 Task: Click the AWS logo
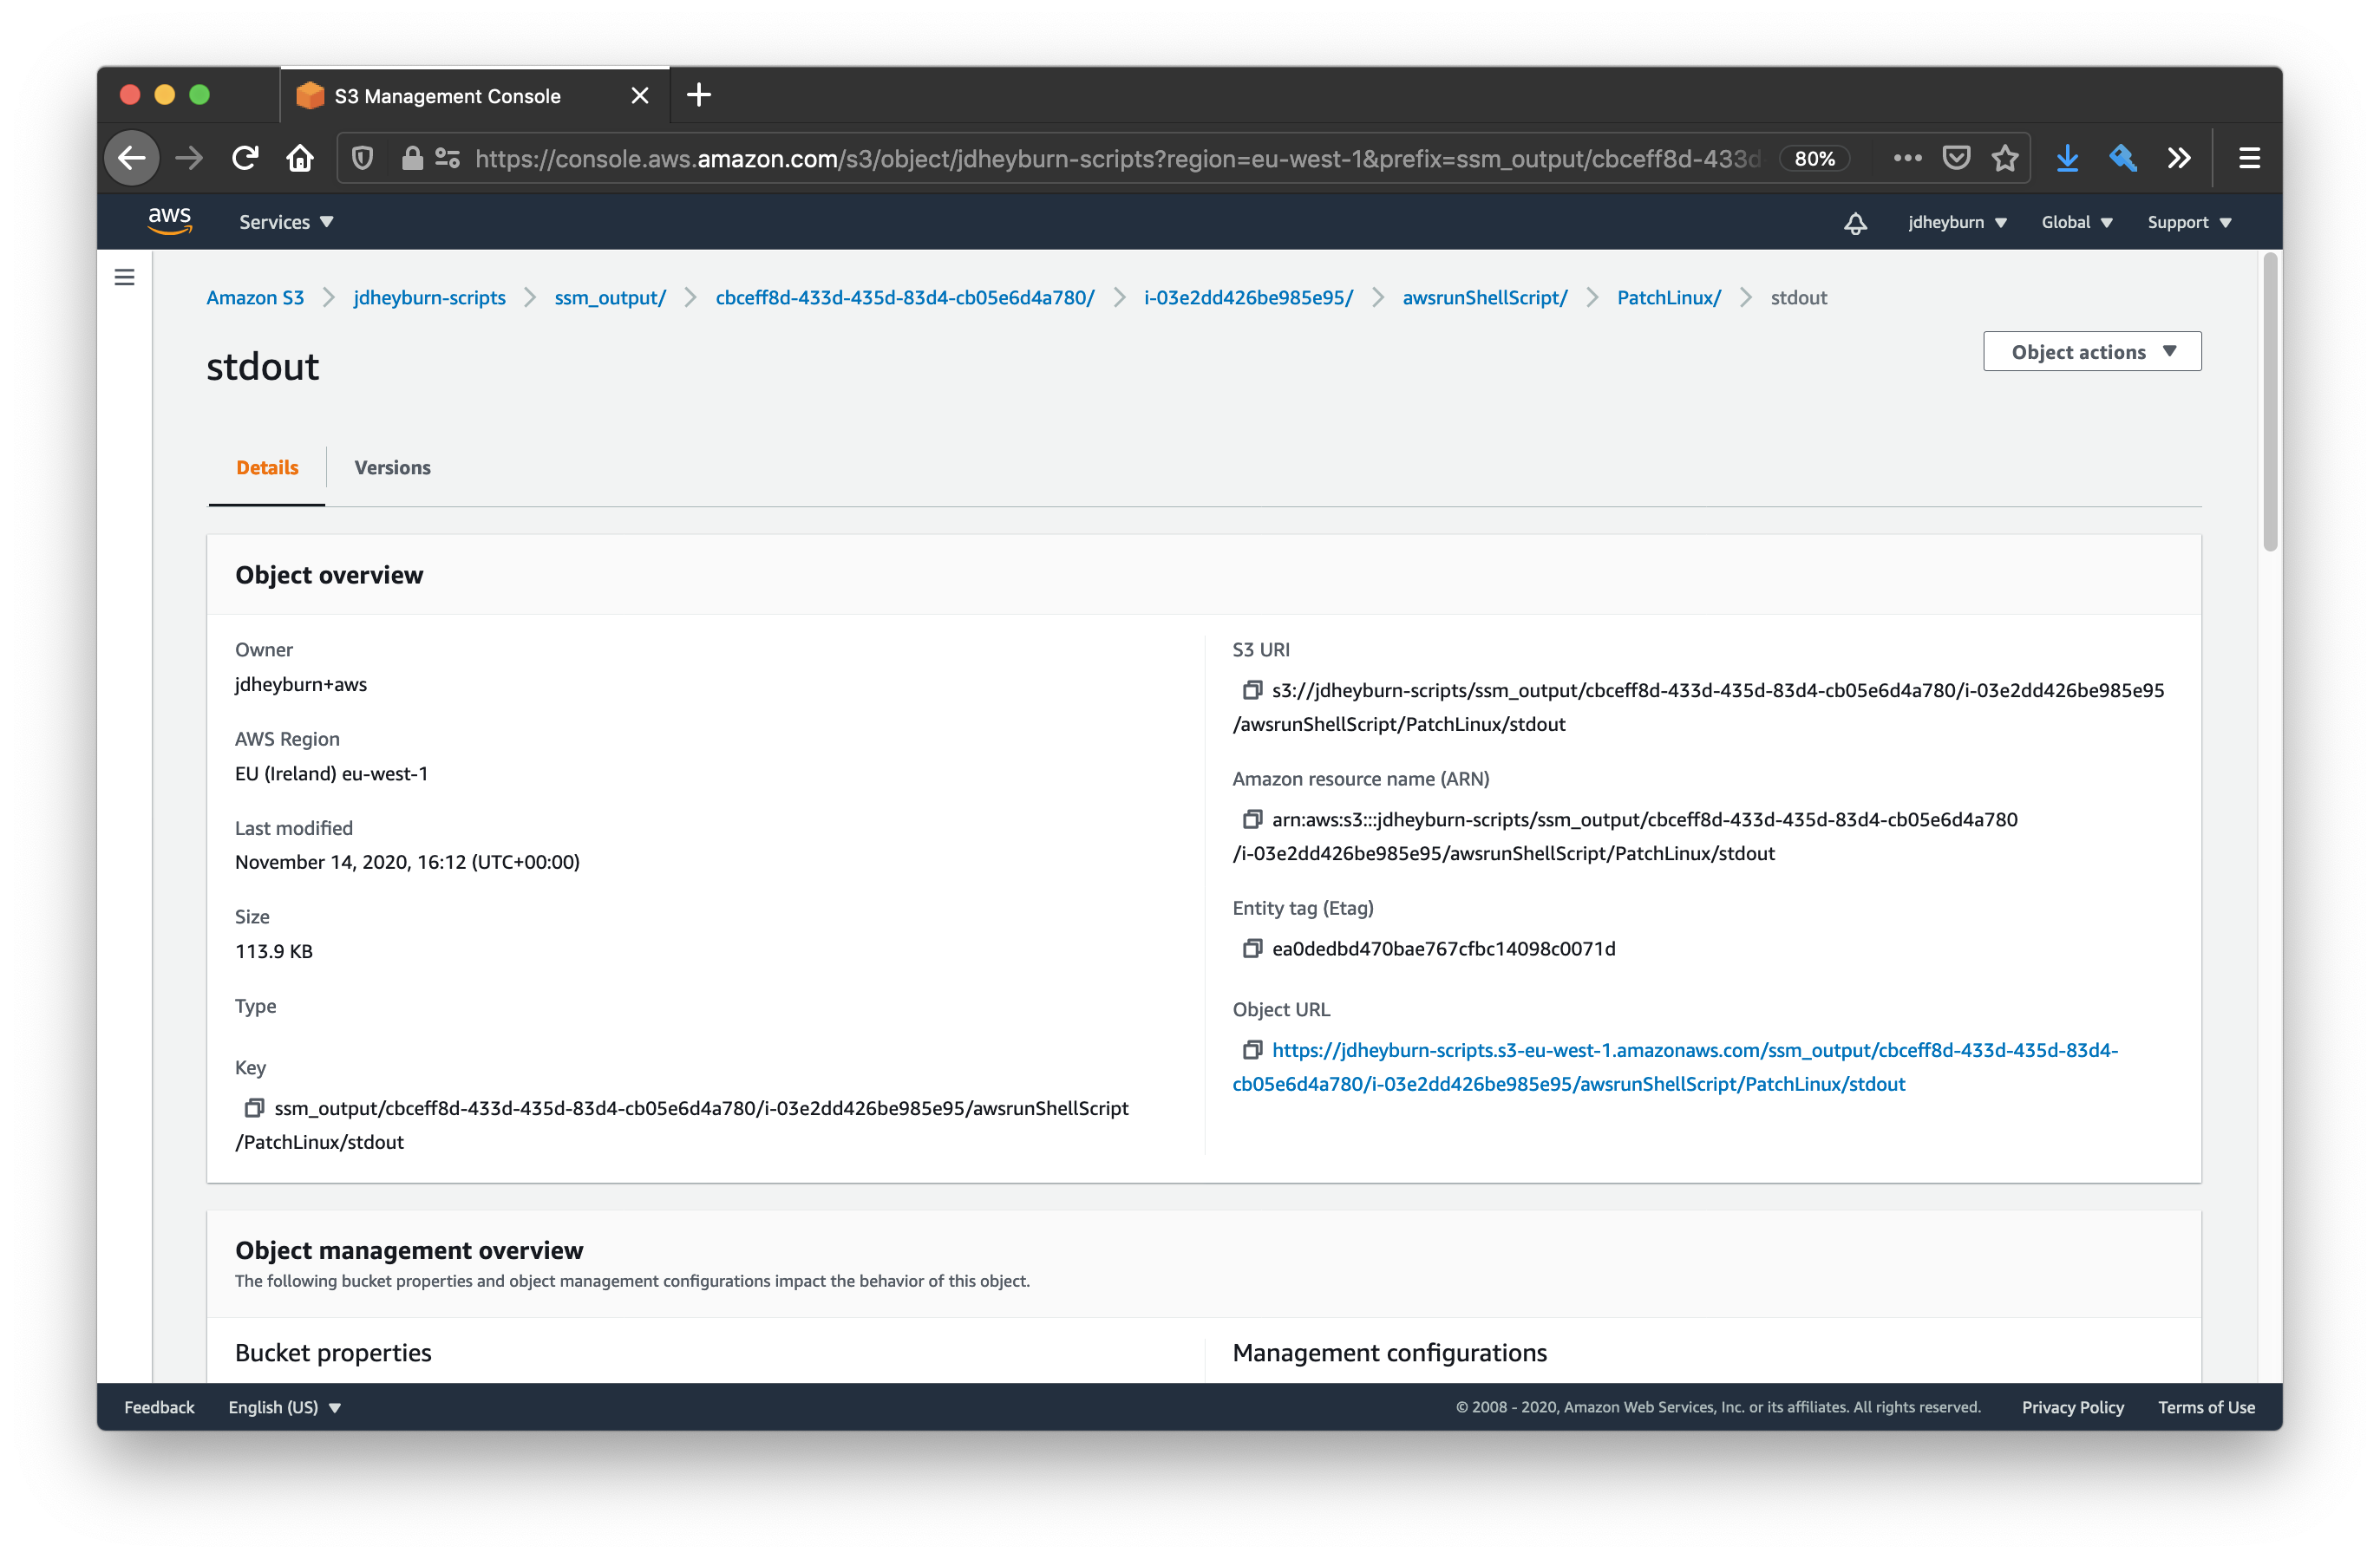pyautogui.click(x=170, y=221)
